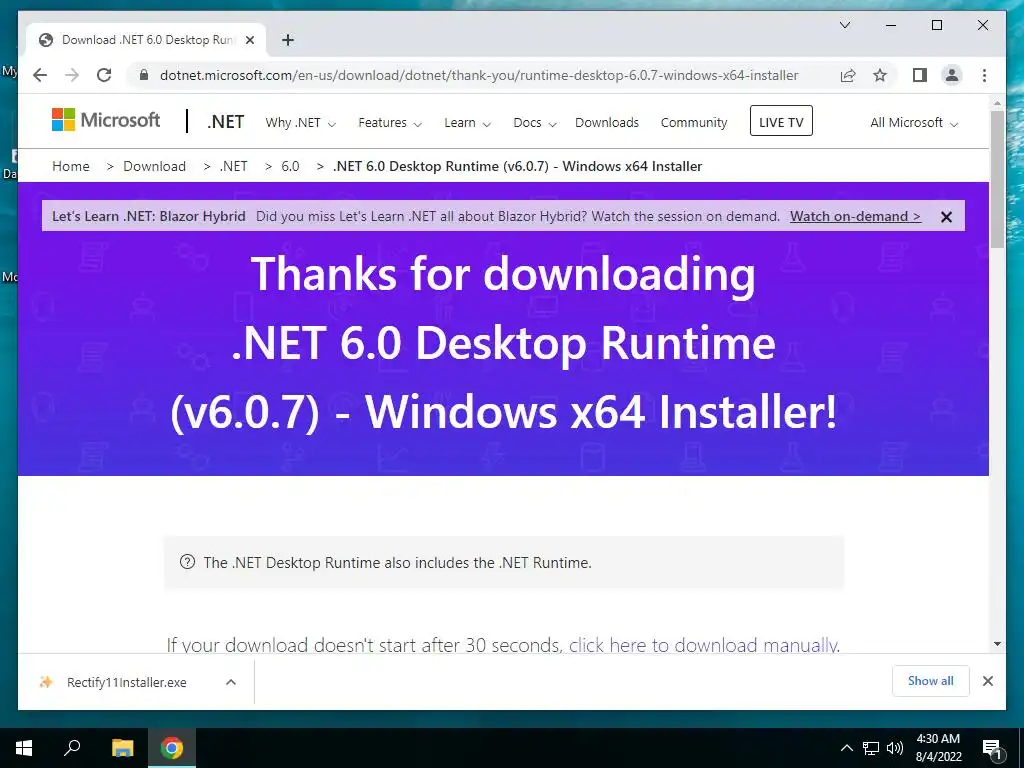Viewport: 1024px width, 768px height.
Task: Expand the Learn menu
Action: [467, 123]
